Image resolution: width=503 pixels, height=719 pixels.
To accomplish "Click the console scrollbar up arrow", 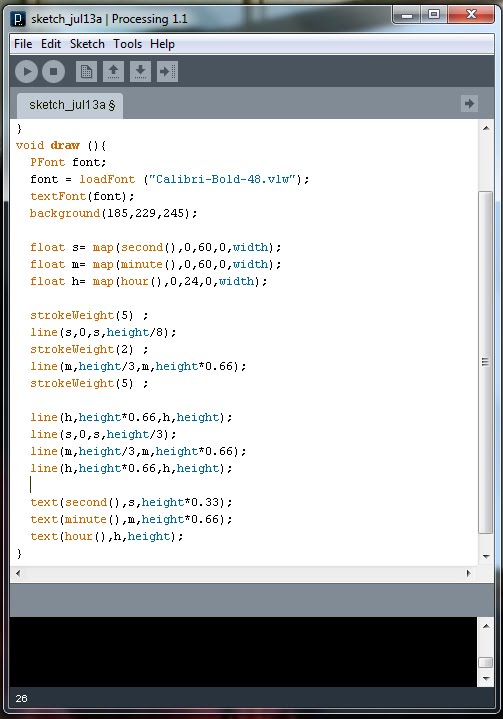I will pos(486,626).
